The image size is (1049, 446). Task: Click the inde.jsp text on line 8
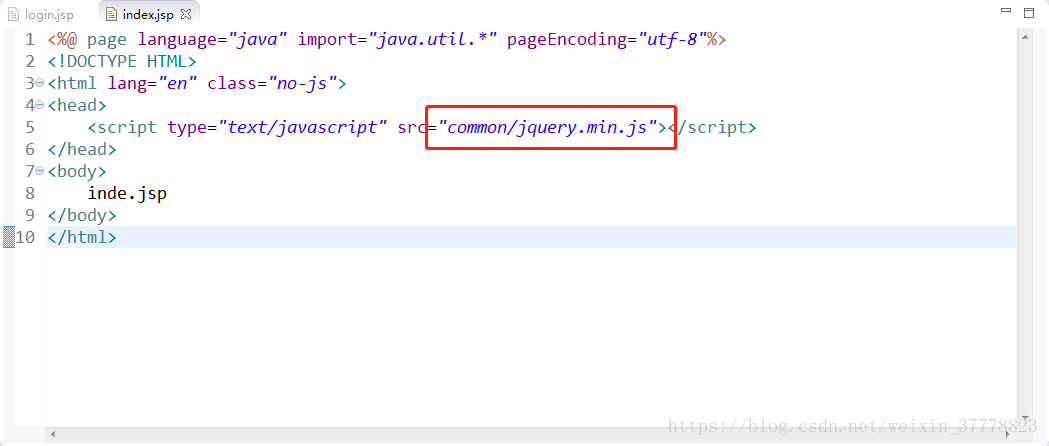(127, 194)
